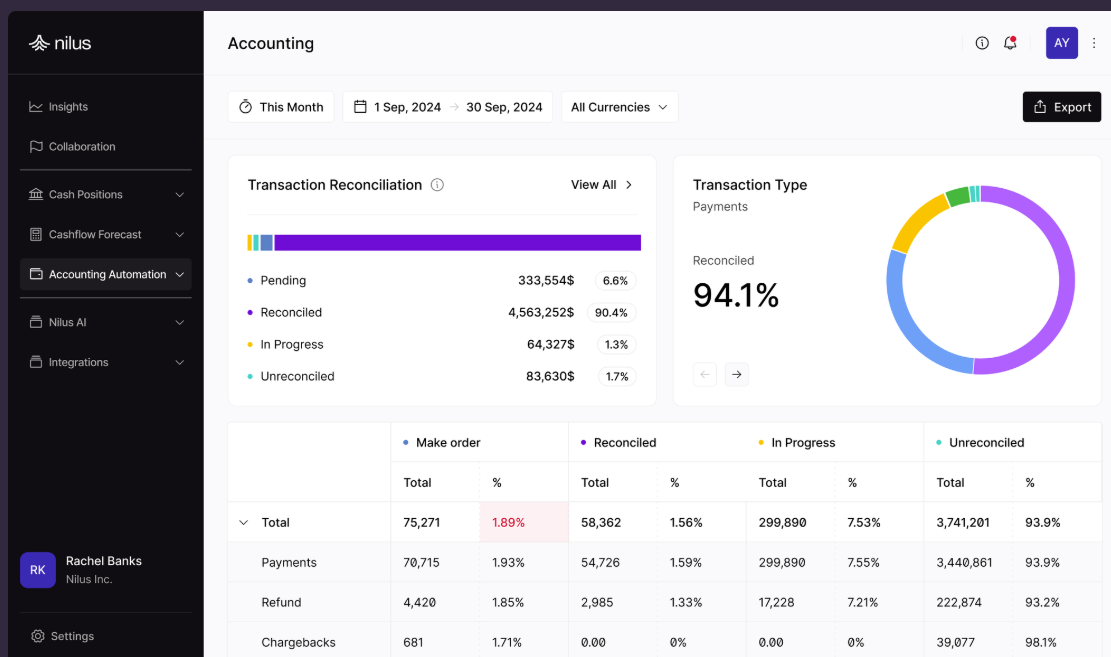Click the upload icon on Export button
This screenshot has width=1111, height=657.
coord(1040,107)
